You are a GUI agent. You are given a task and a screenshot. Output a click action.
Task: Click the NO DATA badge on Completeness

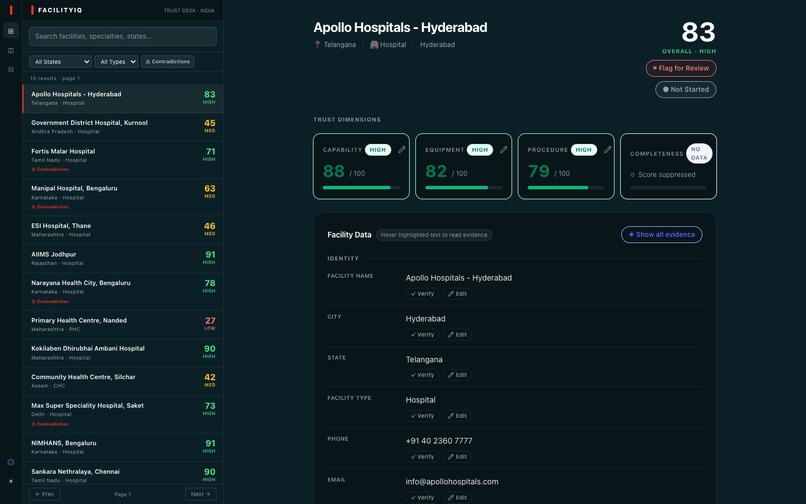tap(699, 153)
